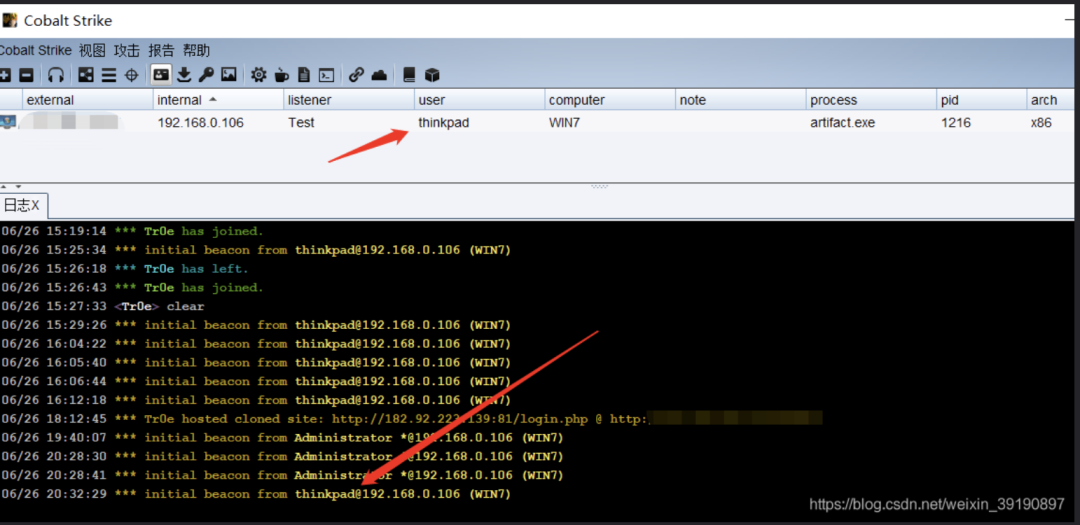Click log line 15:25:34 initial beacon
Screen dimensions: 1080x525
[256, 250]
